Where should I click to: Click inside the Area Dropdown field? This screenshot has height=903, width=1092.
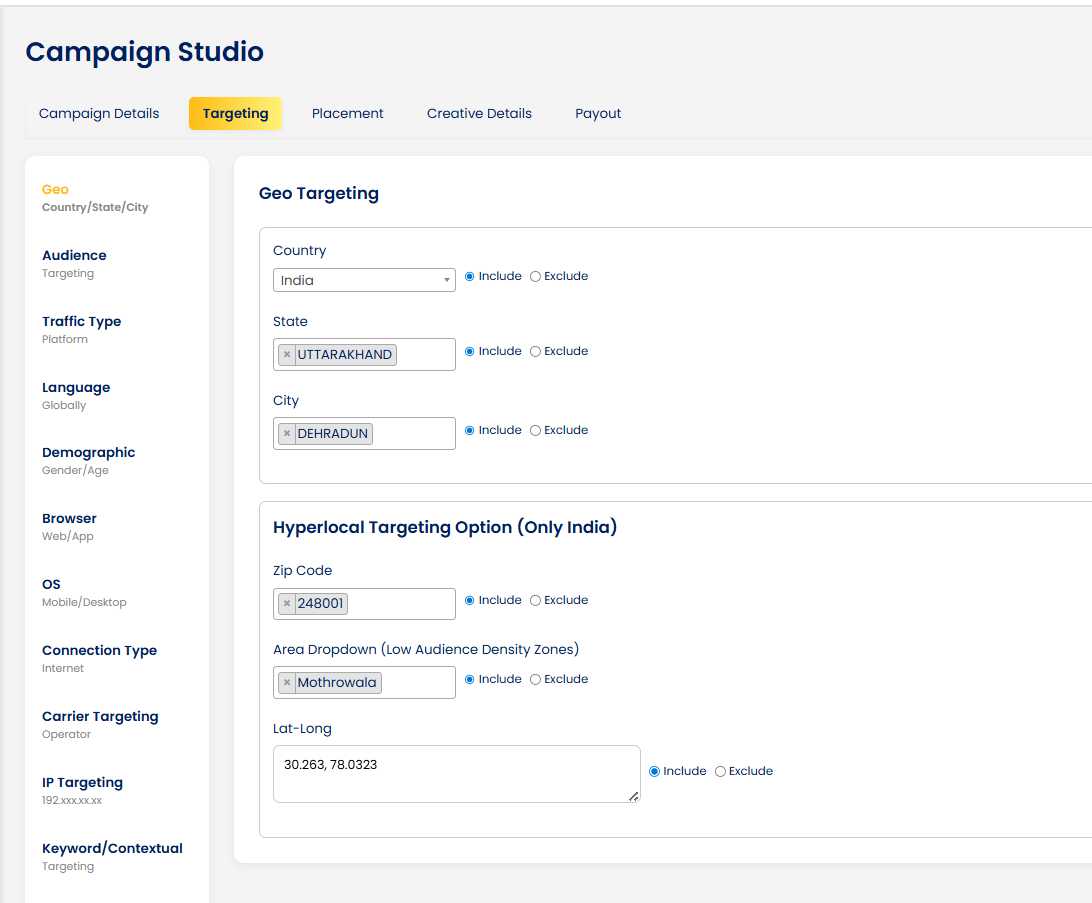click(x=364, y=682)
